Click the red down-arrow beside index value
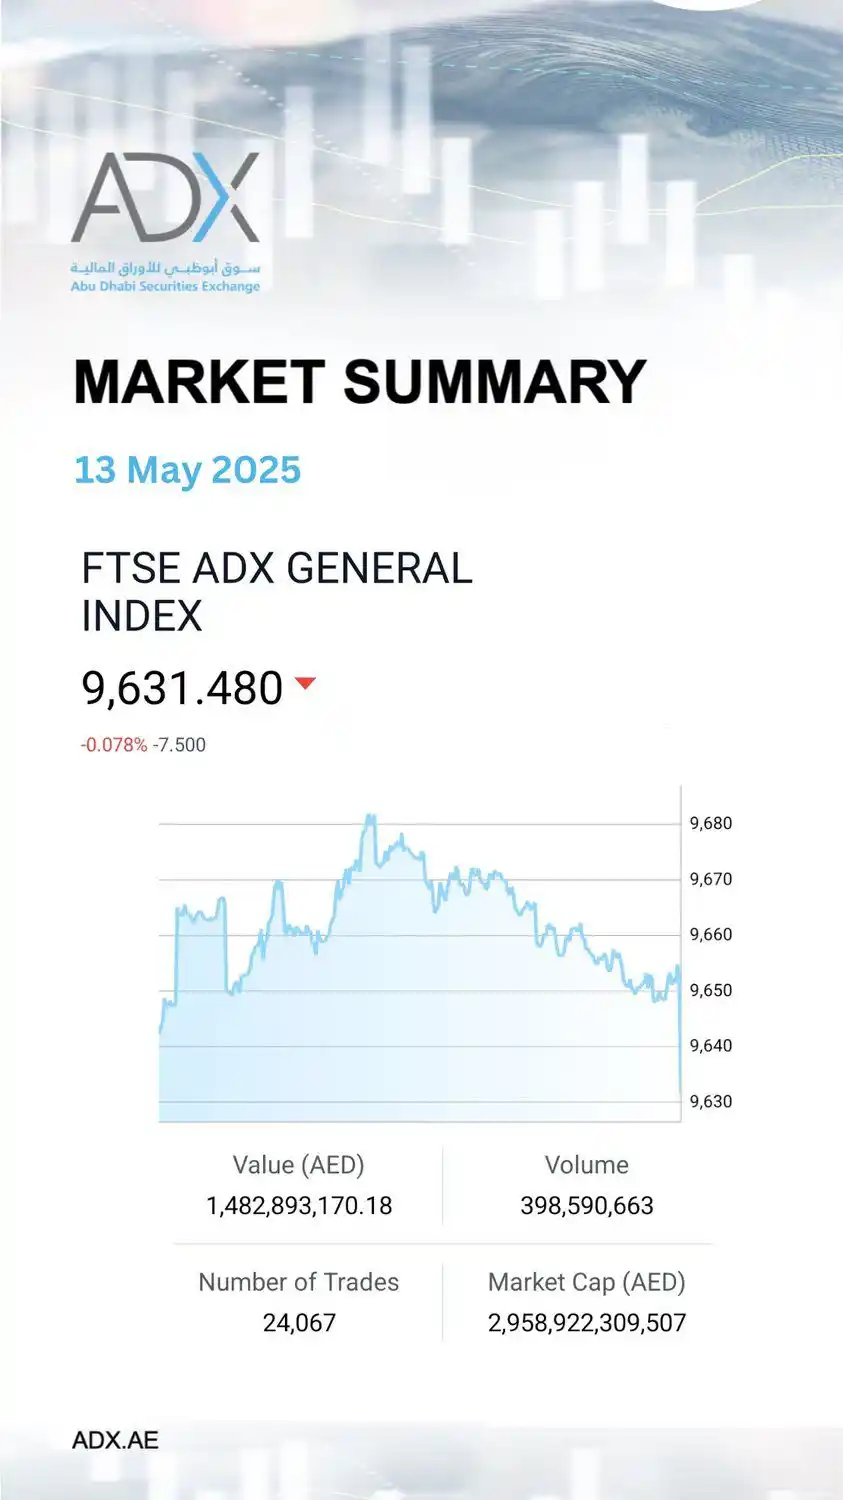The width and height of the screenshot is (843, 1500). click(305, 684)
